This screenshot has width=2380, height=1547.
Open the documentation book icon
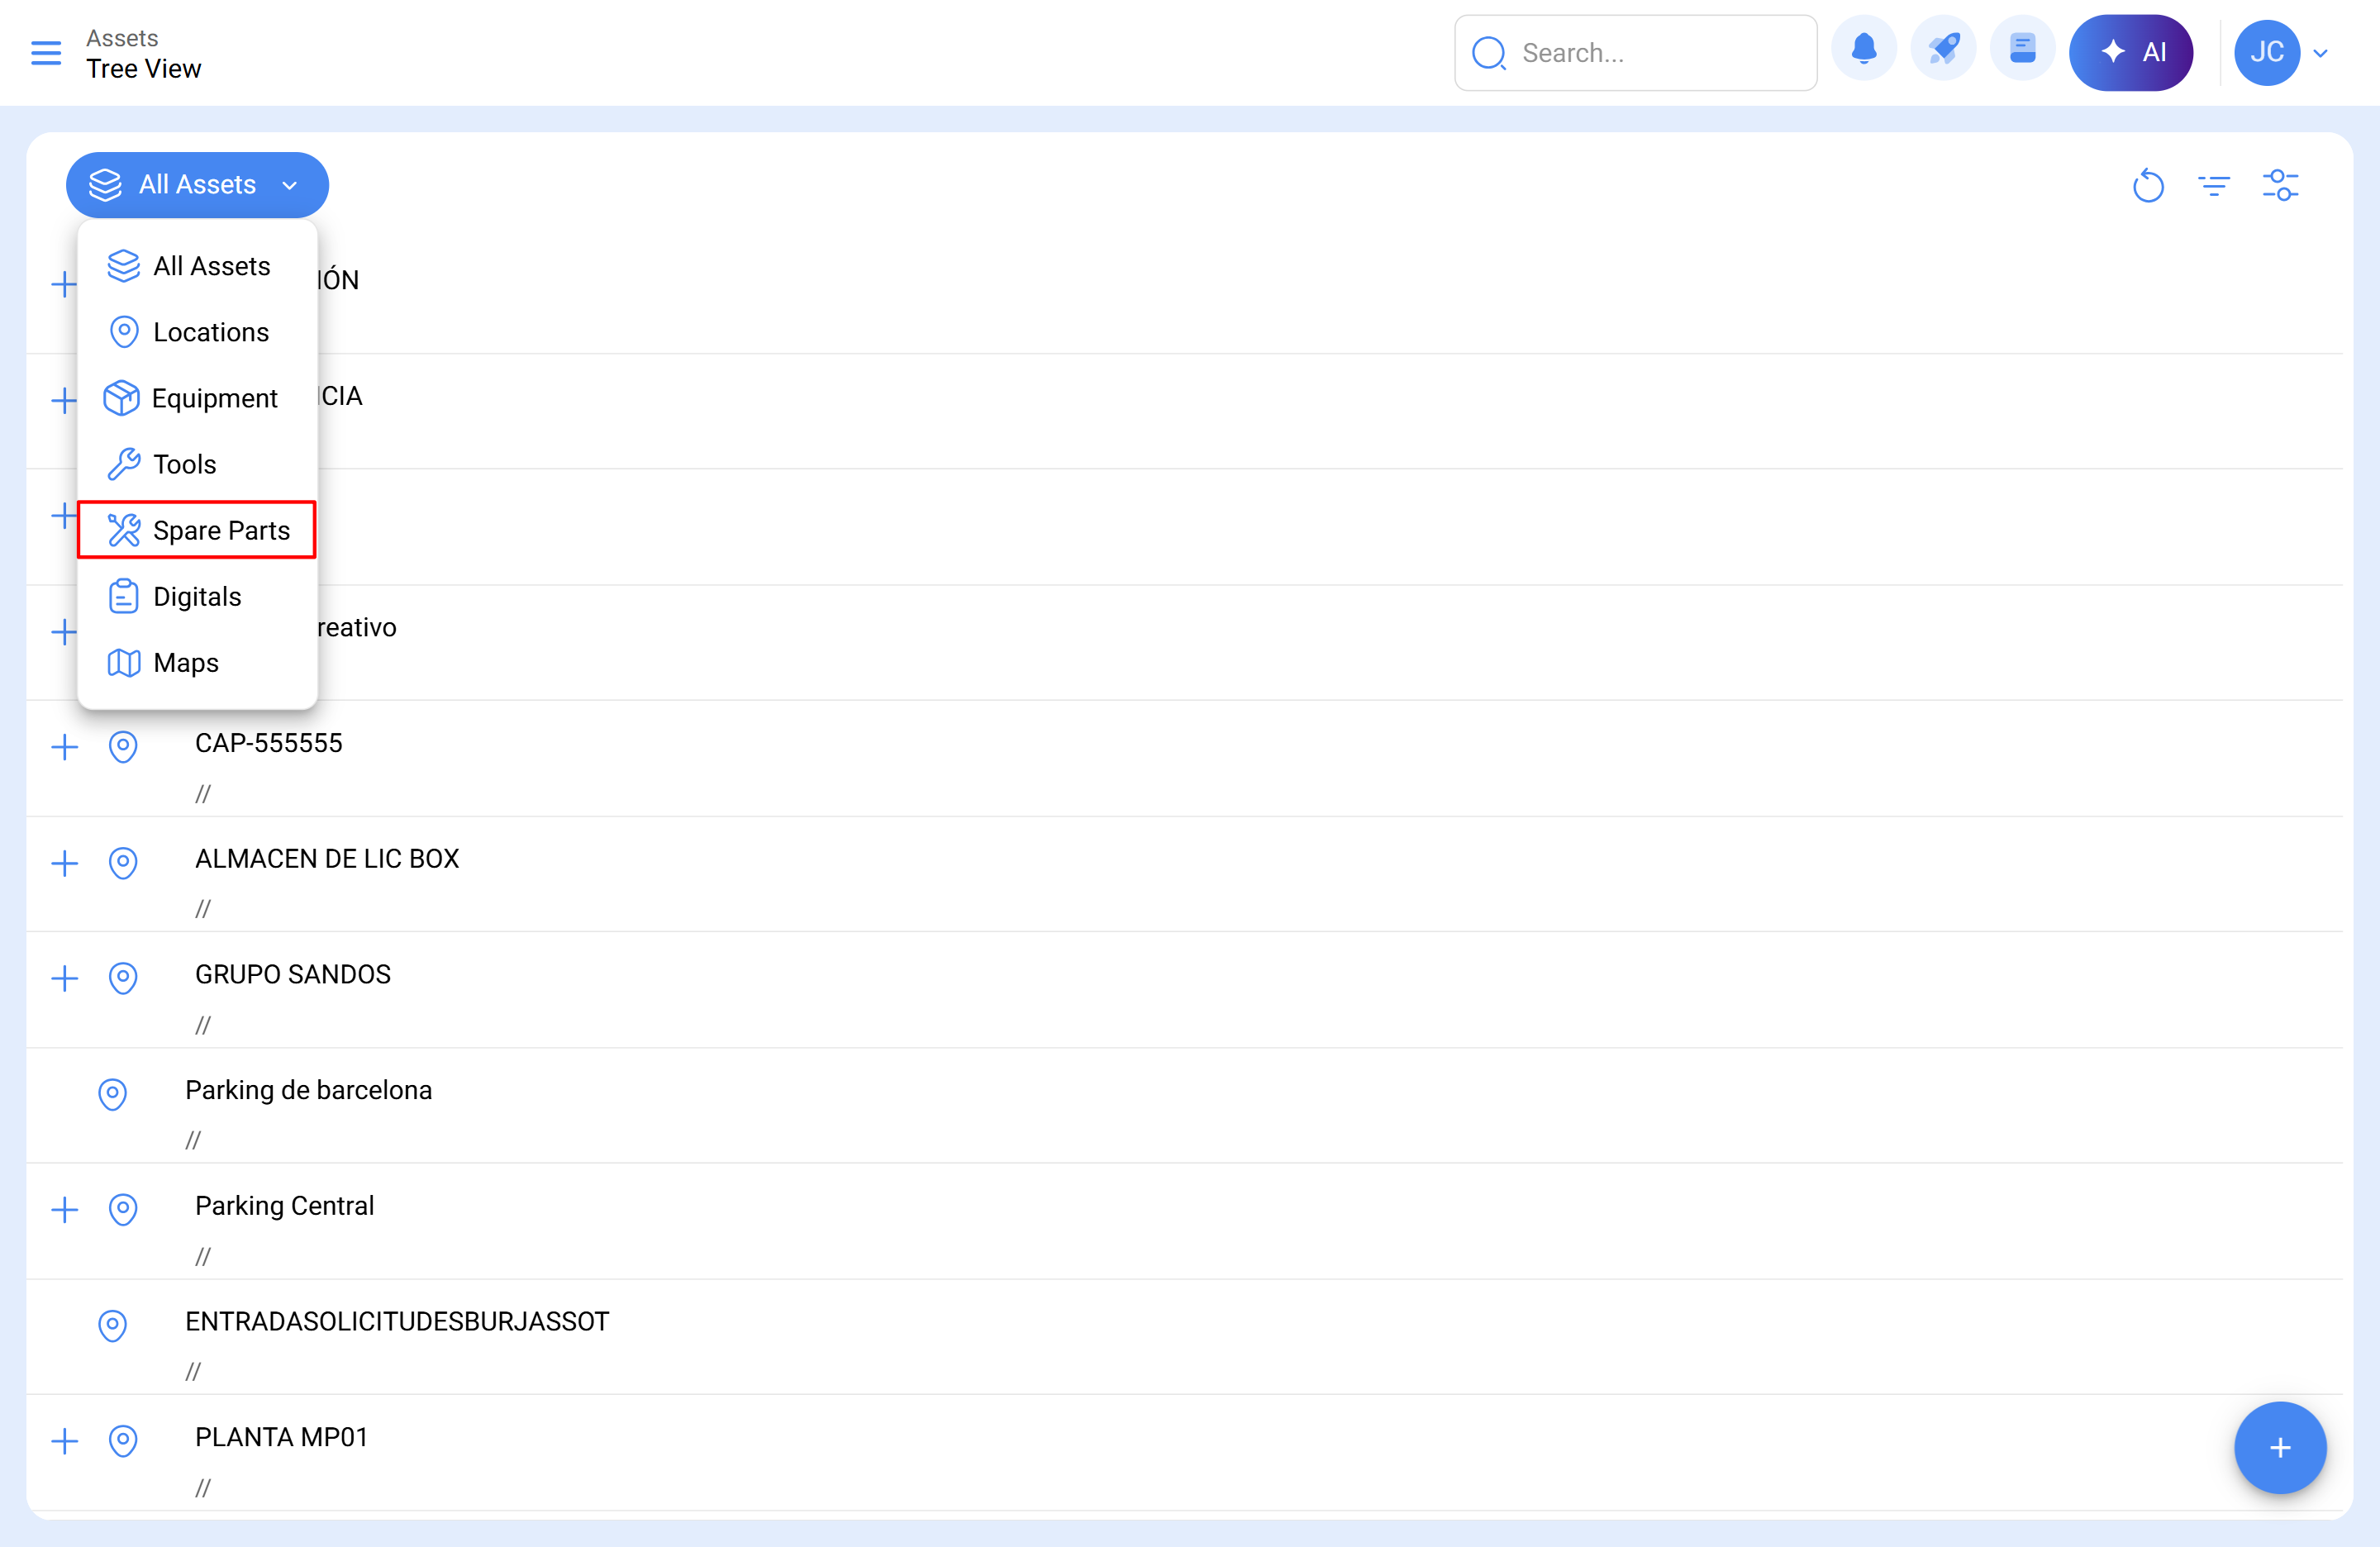click(2022, 50)
